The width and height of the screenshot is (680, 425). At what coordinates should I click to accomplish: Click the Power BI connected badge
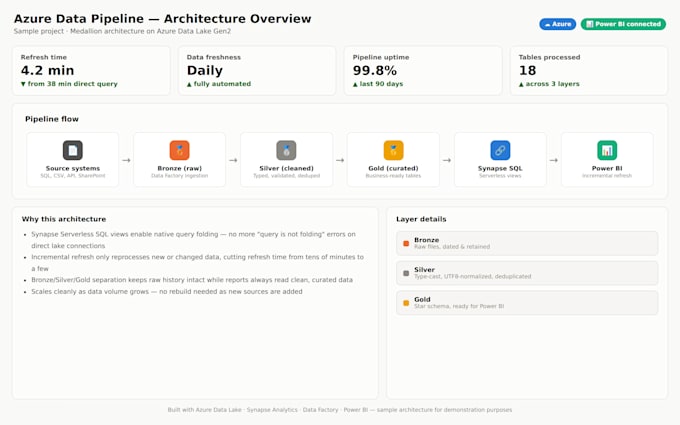click(x=623, y=24)
